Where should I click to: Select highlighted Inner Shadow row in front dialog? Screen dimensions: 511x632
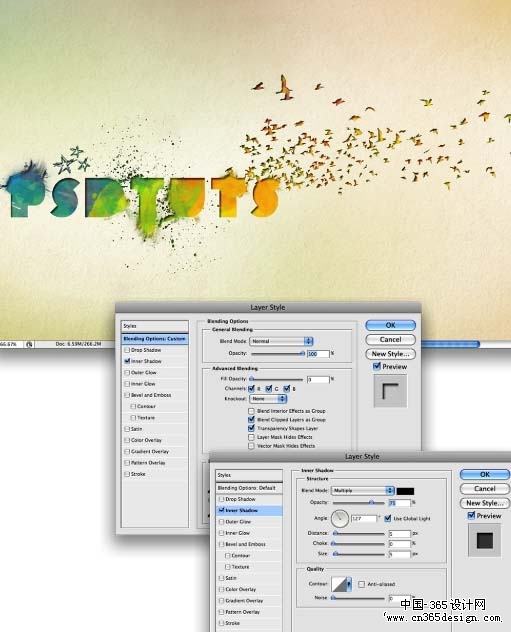[249, 510]
